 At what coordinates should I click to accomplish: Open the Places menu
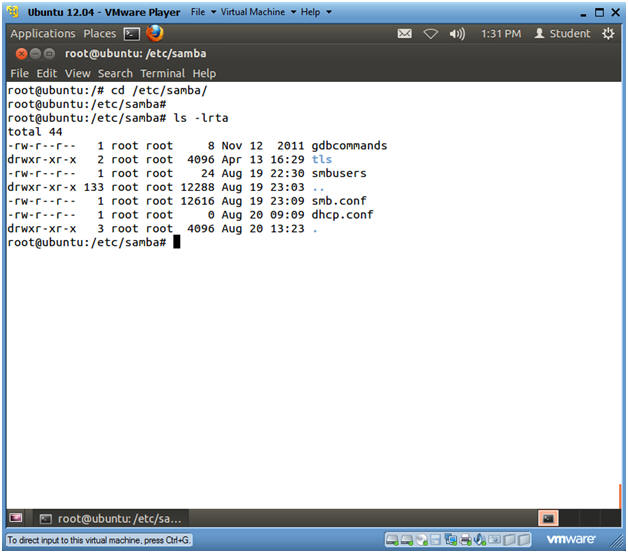[x=100, y=34]
